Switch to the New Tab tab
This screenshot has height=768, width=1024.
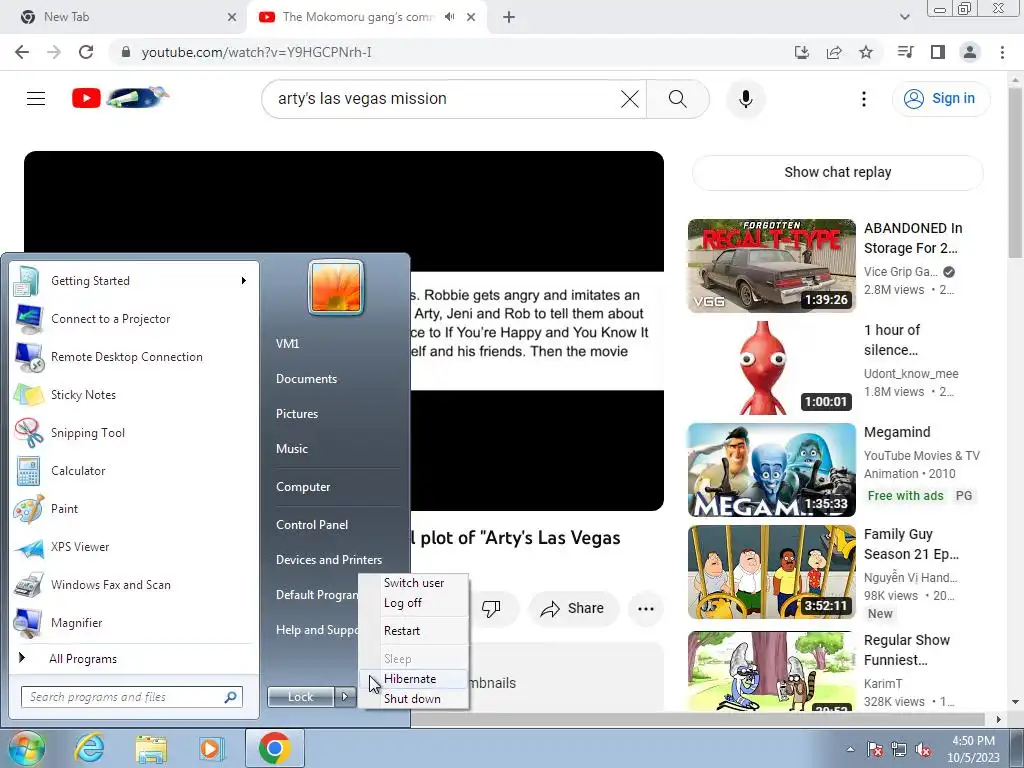coord(123,17)
